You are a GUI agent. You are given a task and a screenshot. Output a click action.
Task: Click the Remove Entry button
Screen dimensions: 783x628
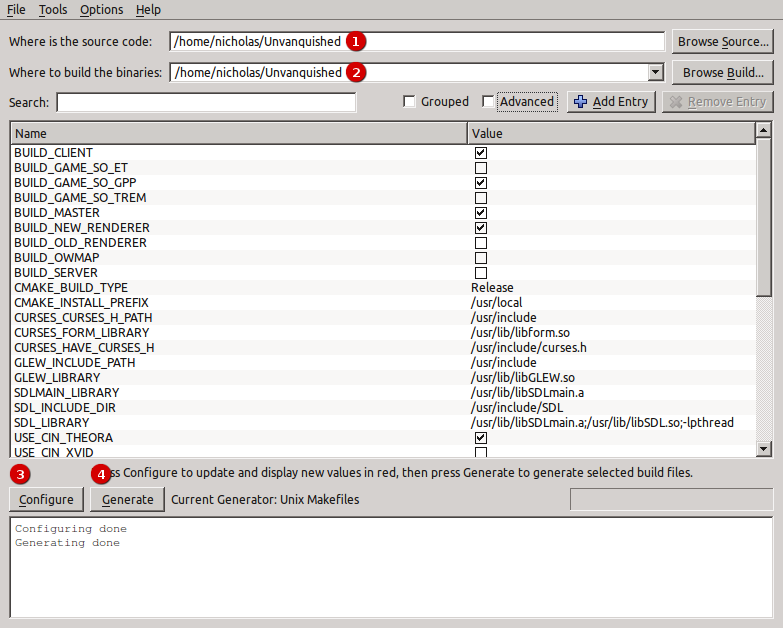point(717,102)
